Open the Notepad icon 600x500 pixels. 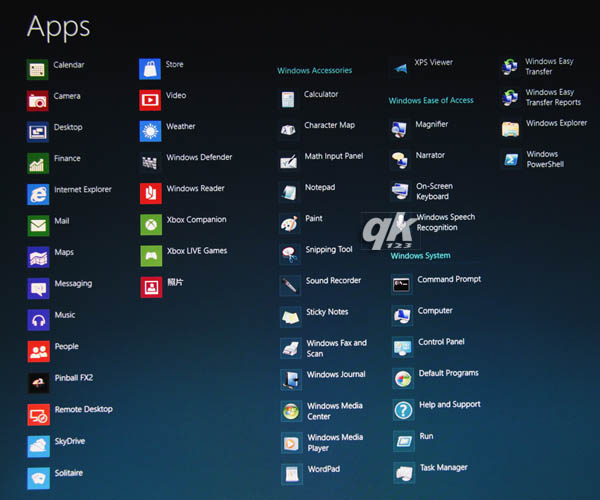tap(289, 192)
